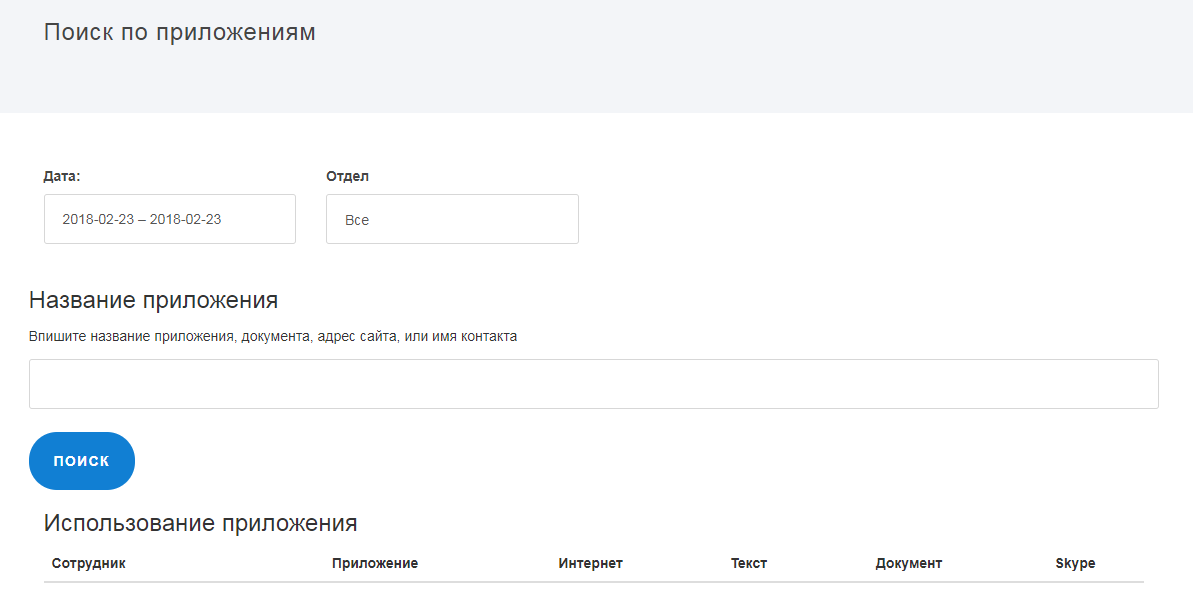
Task: Sort by the Сотрудник column header
Action: point(89,563)
